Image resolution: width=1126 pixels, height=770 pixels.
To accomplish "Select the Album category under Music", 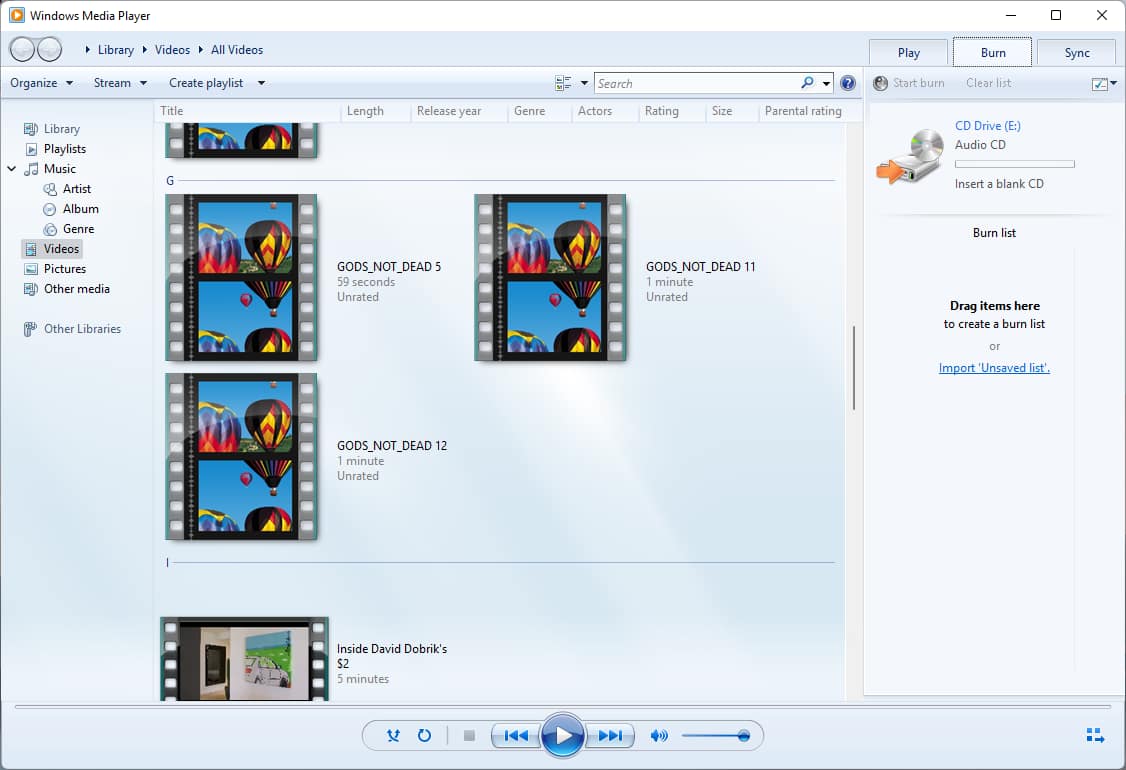I will point(81,208).
